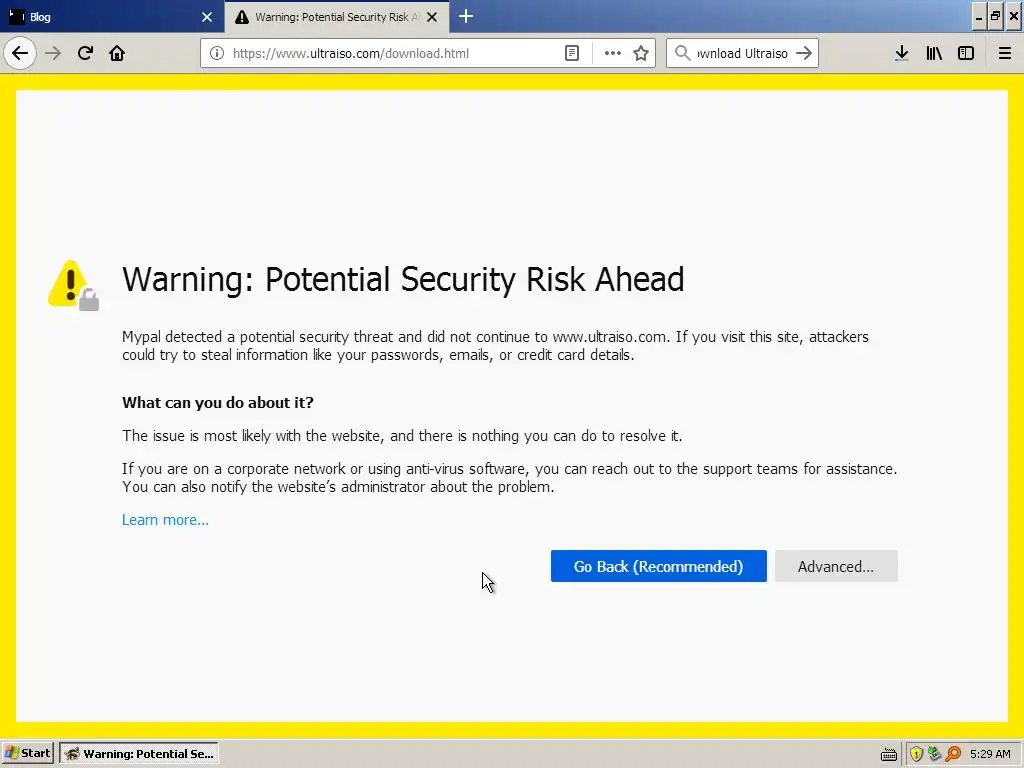Image resolution: width=1024 pixels, height=768 pixels.
Task: Toggle the sidebar view icon
Action: (x=966, y=54)
